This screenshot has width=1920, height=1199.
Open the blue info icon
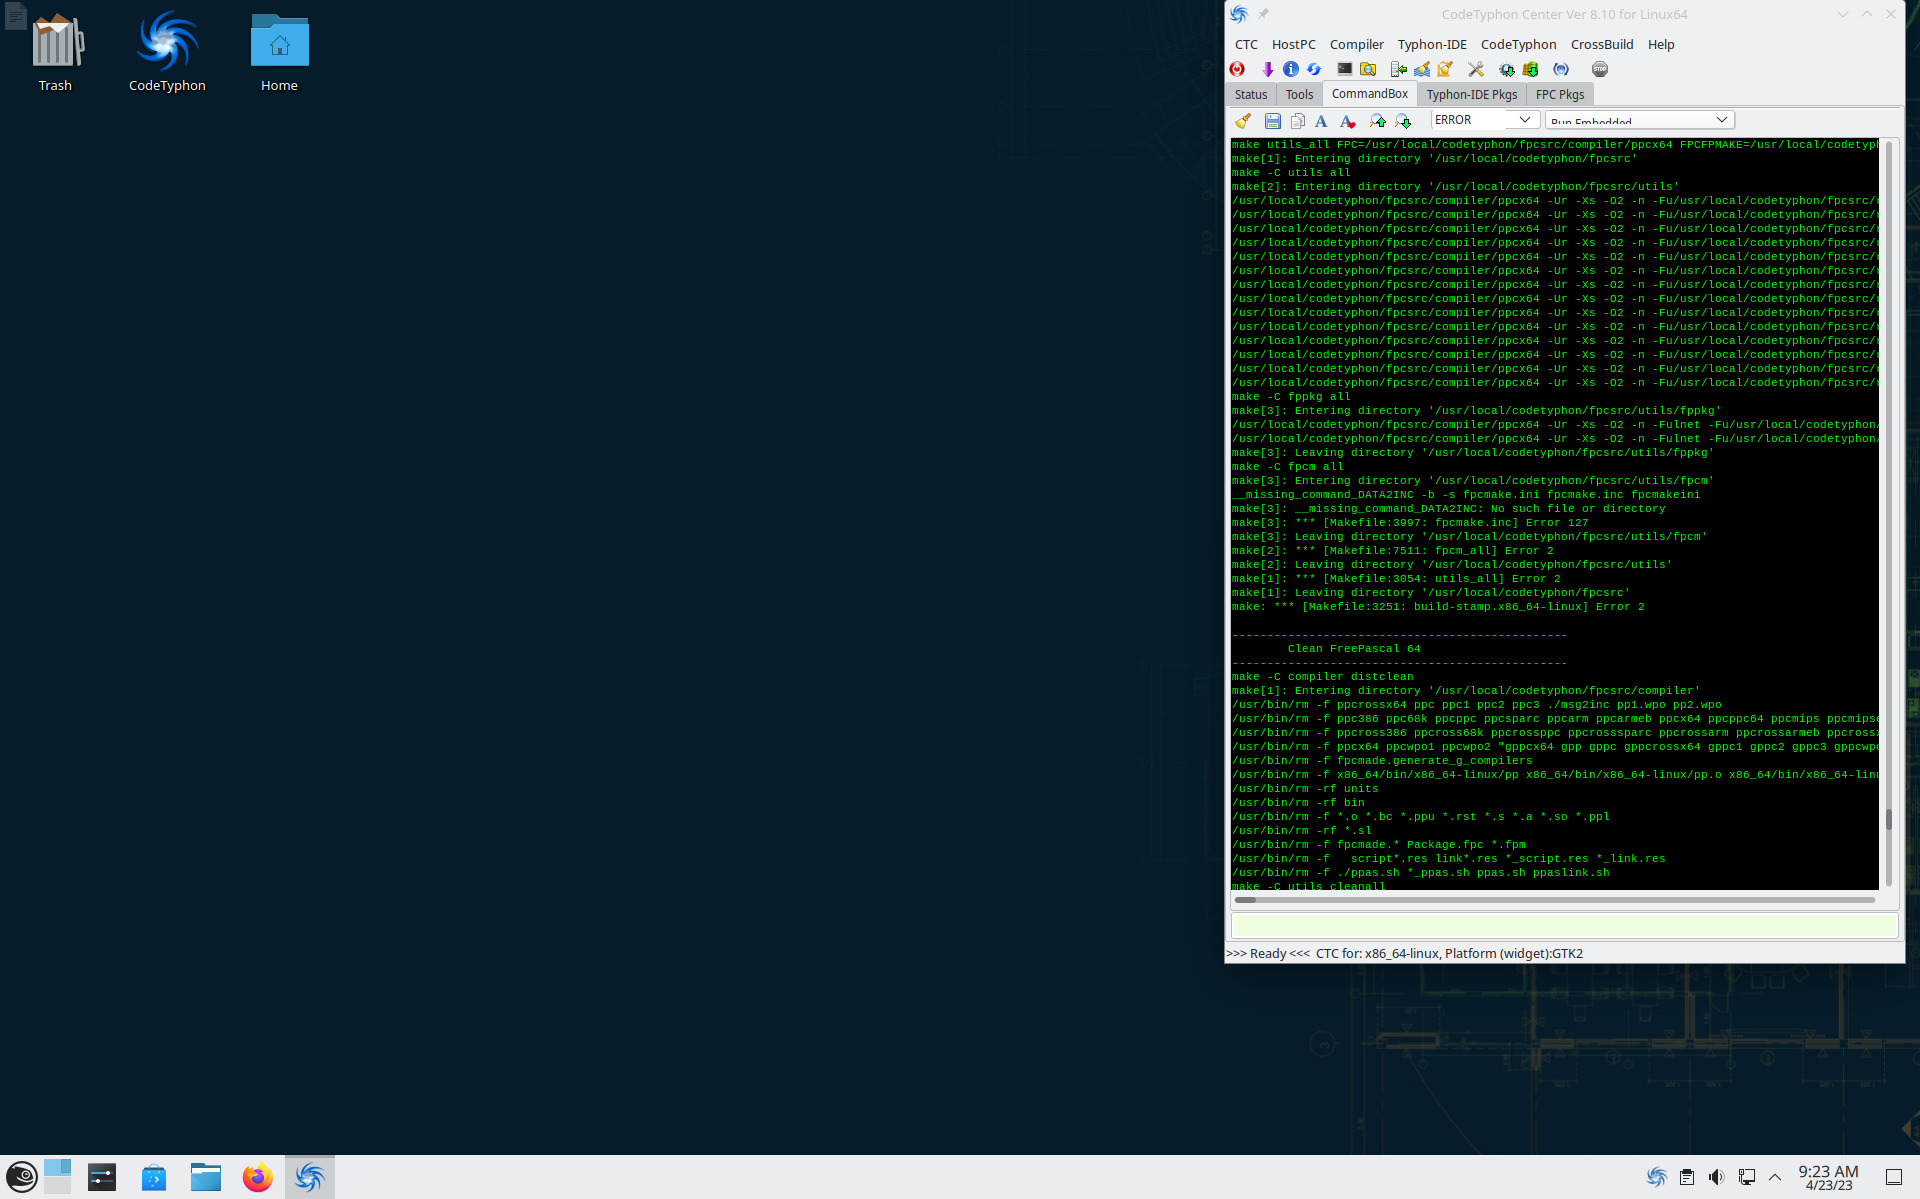coord(1291,69)
